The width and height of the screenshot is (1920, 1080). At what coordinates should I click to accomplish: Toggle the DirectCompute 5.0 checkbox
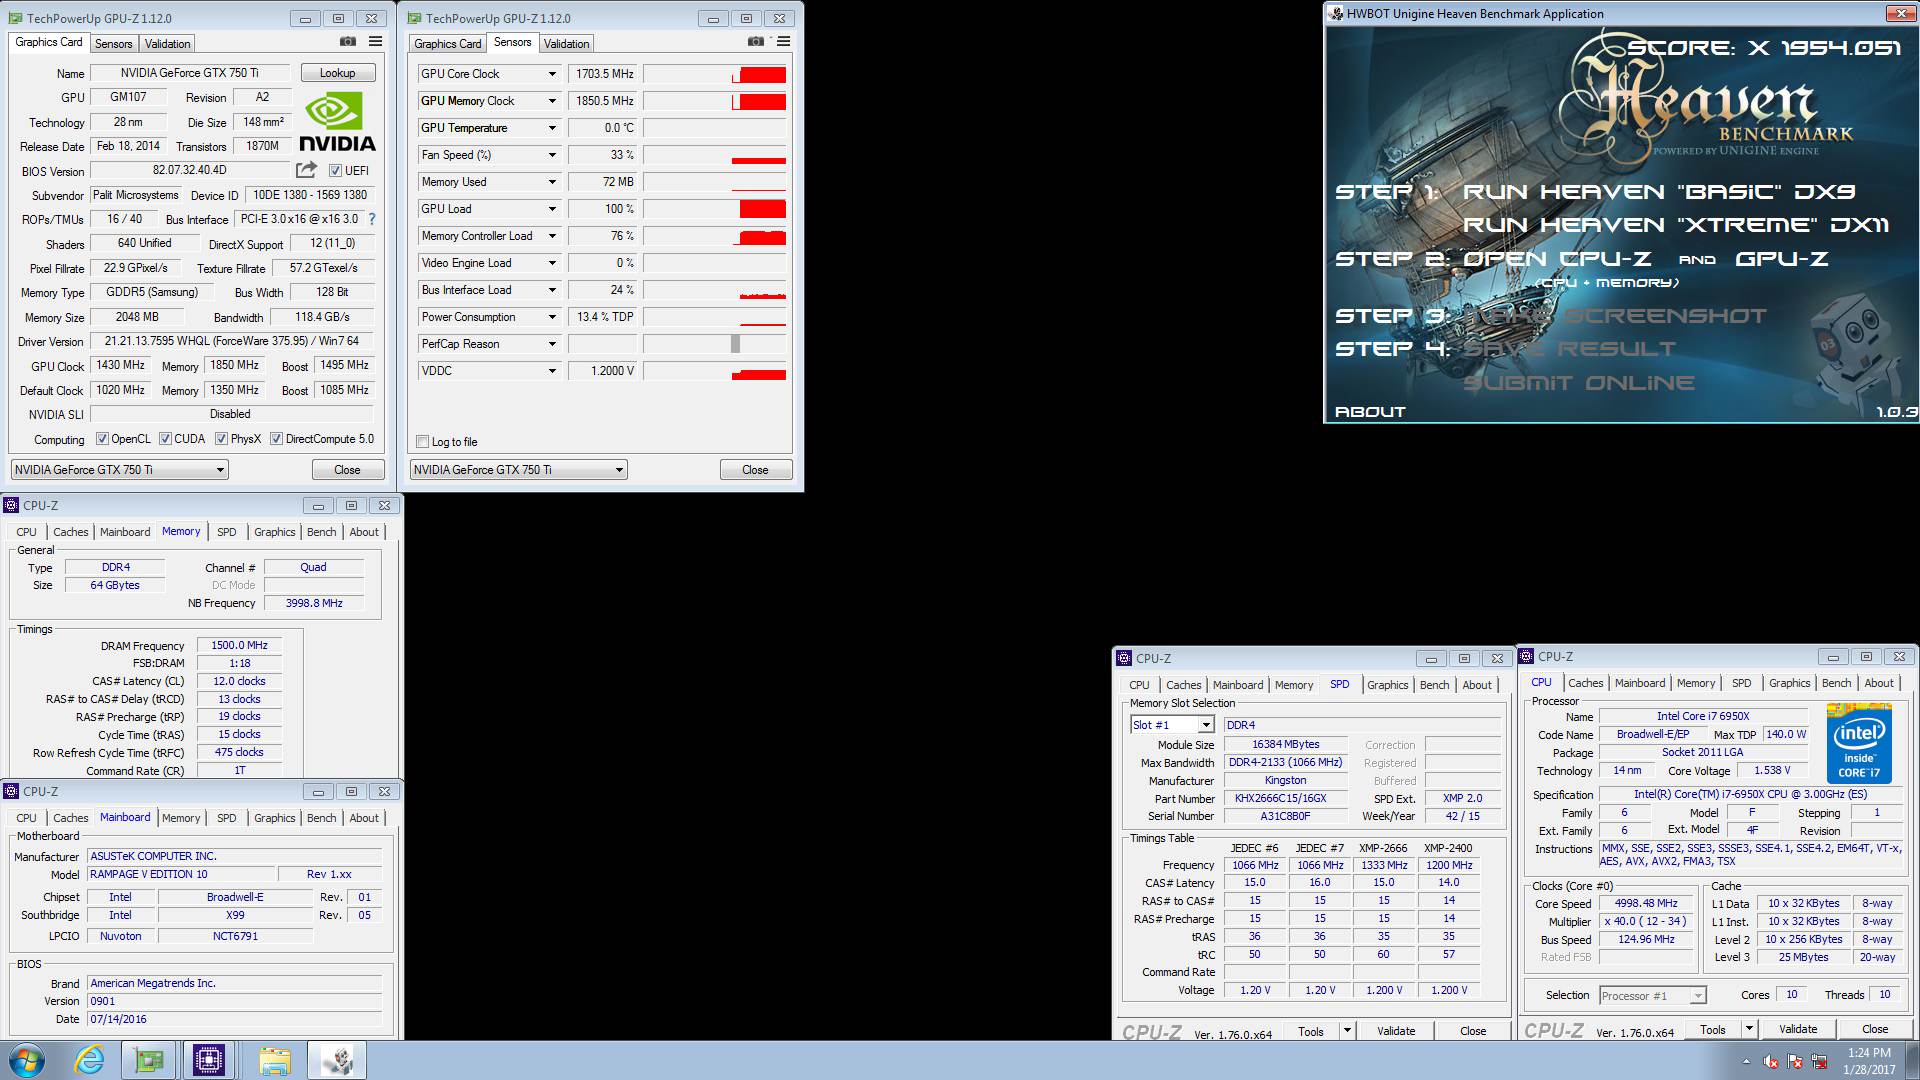pos(276,438)
